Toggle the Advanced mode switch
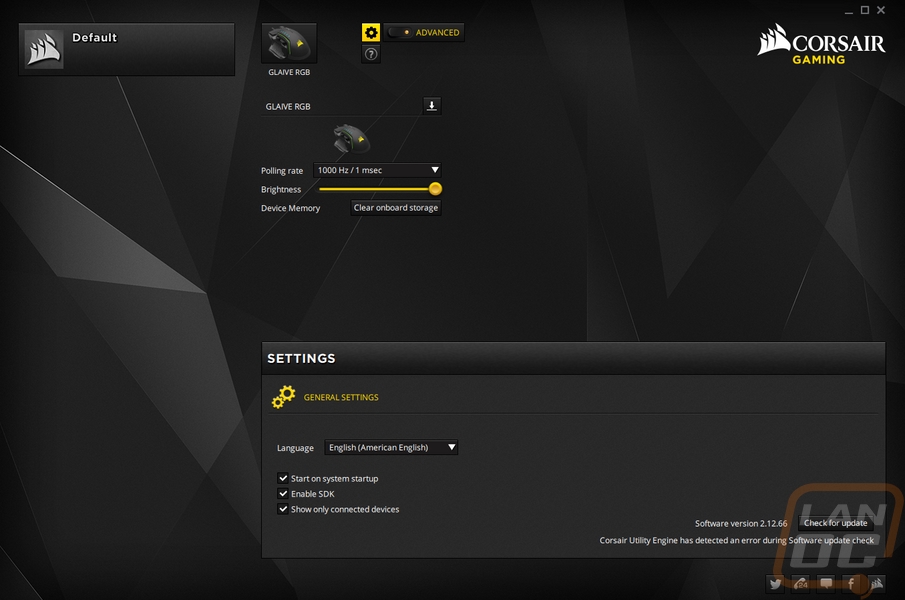The image size is (905, 600). 399,32
